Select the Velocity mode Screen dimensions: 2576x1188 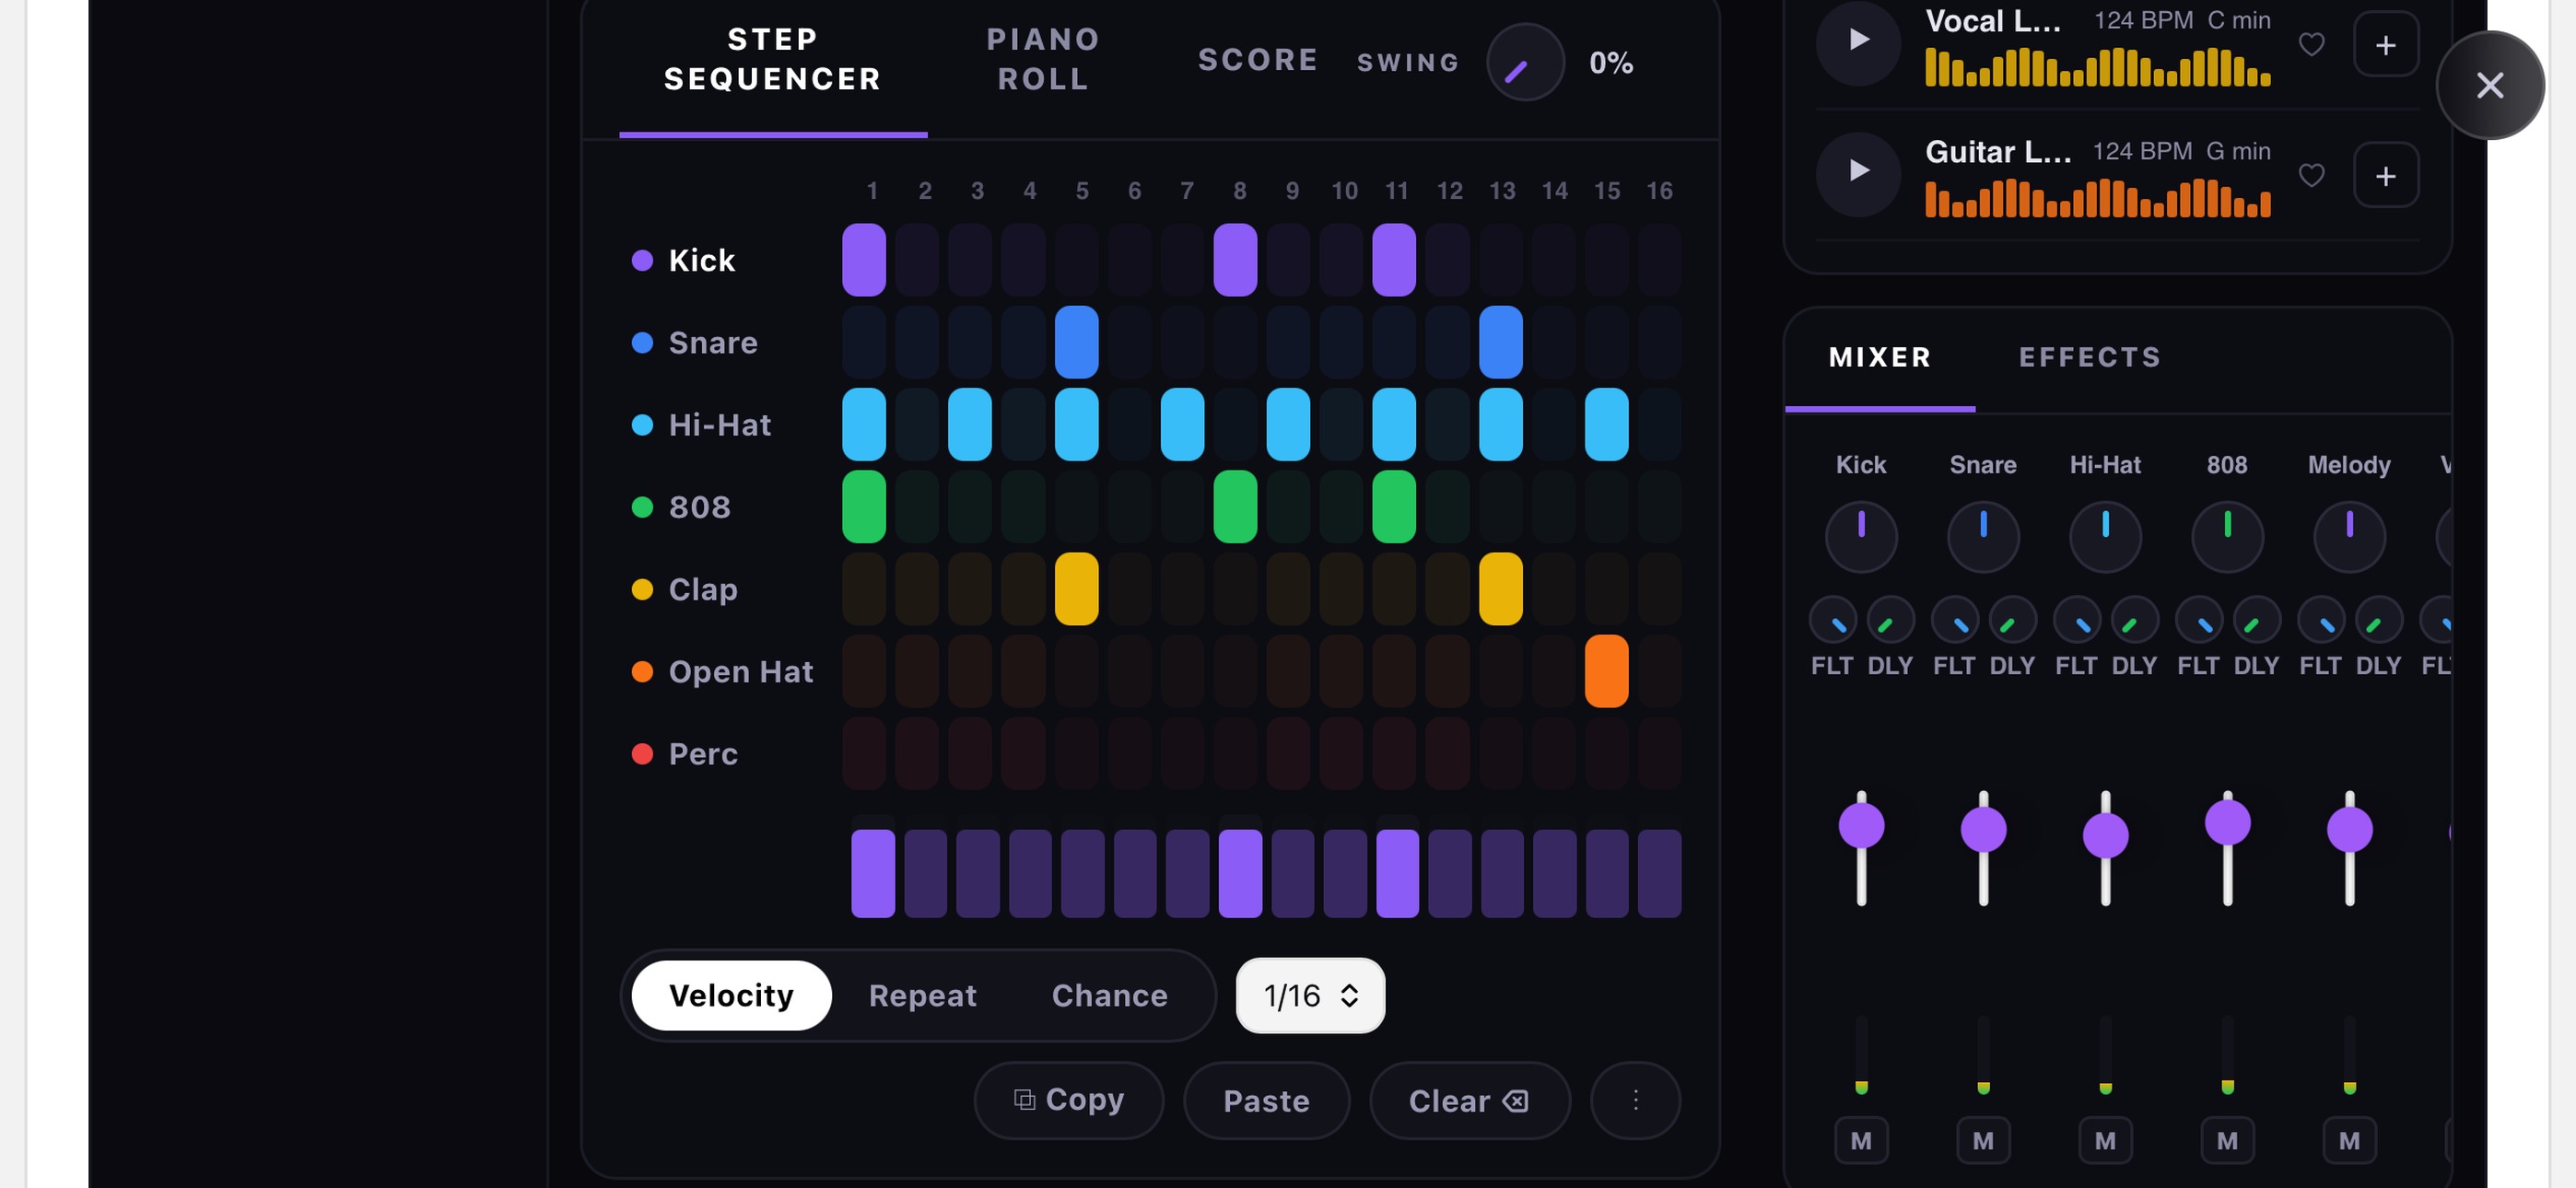pos(731,995)
